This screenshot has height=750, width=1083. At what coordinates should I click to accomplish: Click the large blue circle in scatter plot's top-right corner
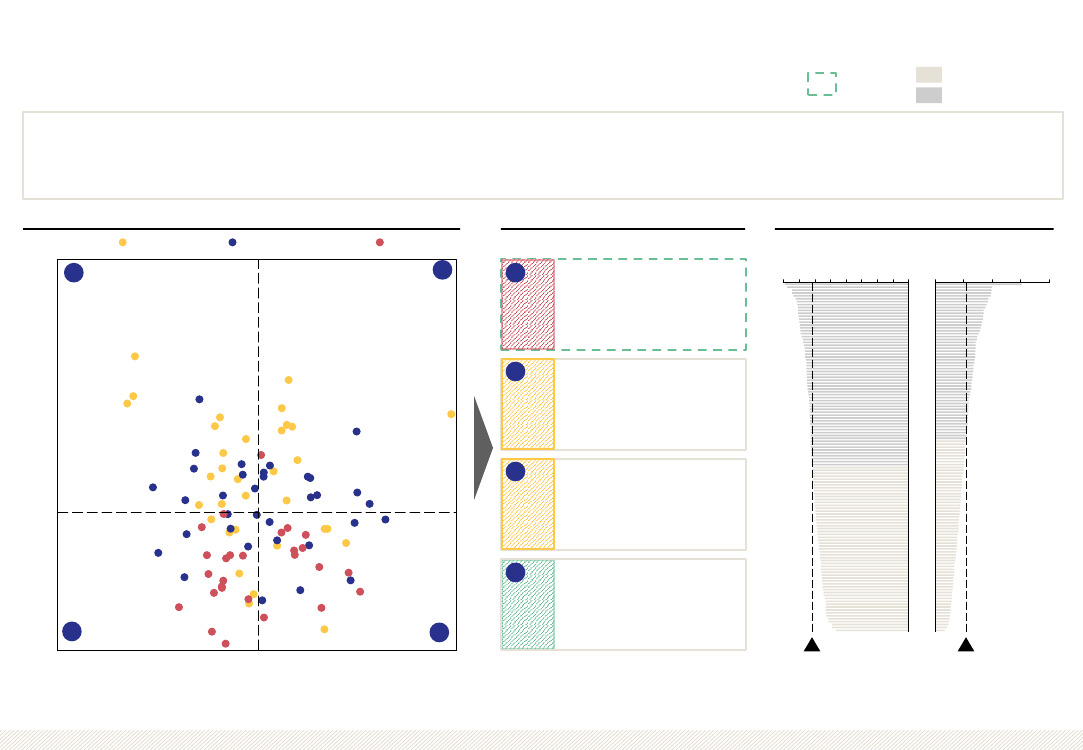(443, 270)
